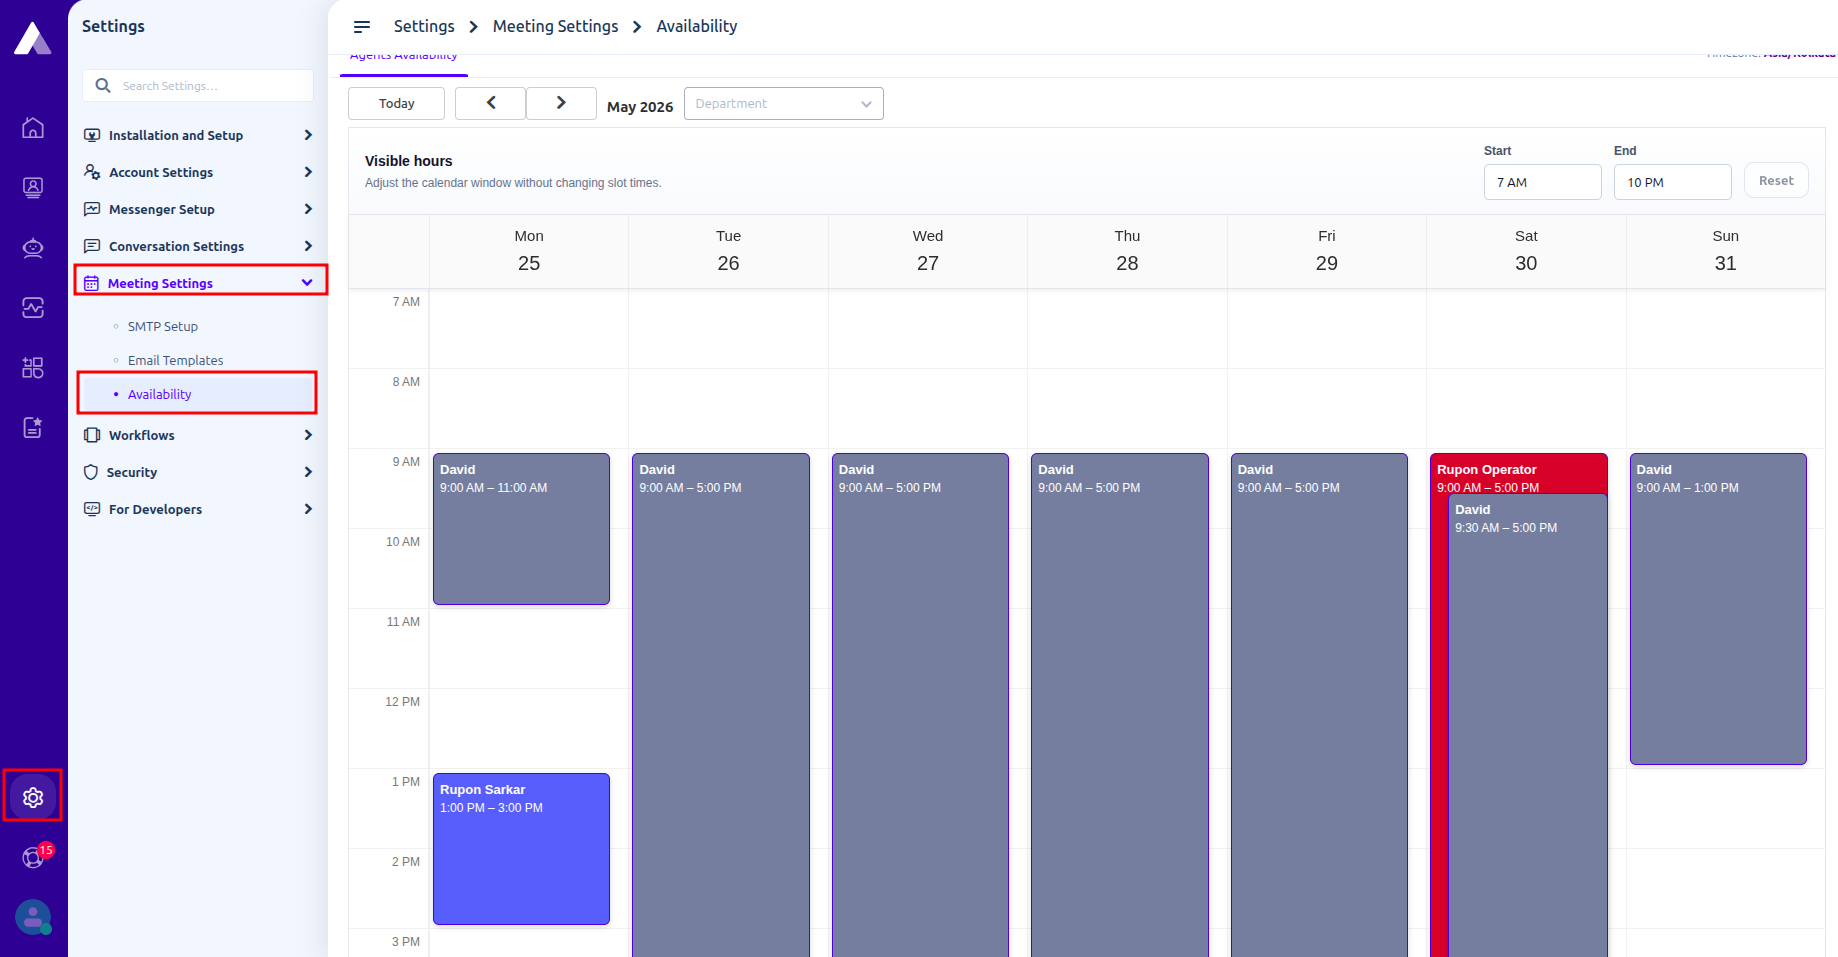
Task: Click Meeting Settings in the breadcrumb
Action: (x=555, y=26)
